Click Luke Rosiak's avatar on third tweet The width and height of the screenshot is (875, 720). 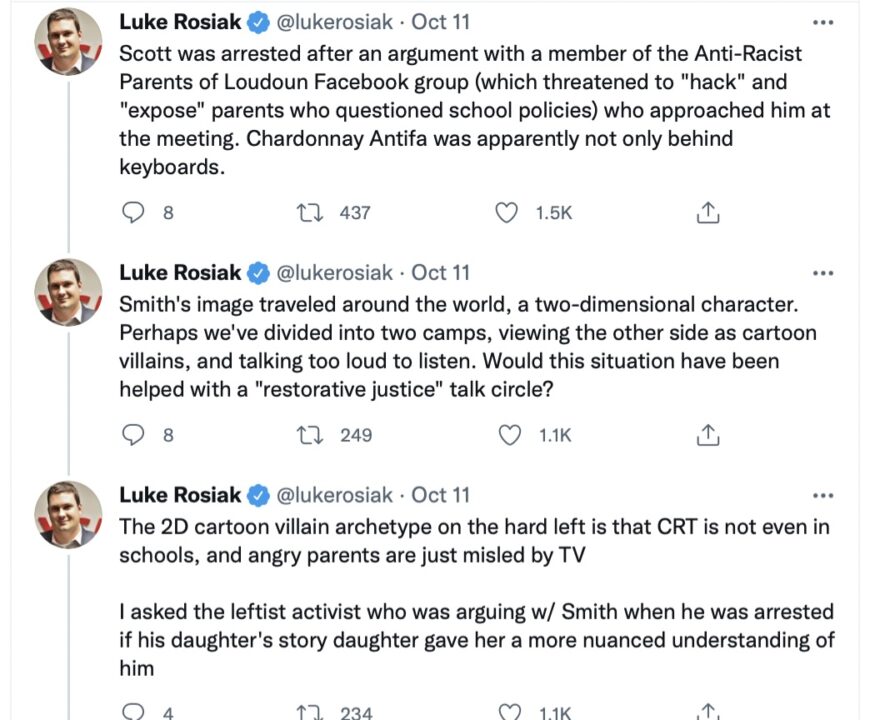click(x=69, y=514)
